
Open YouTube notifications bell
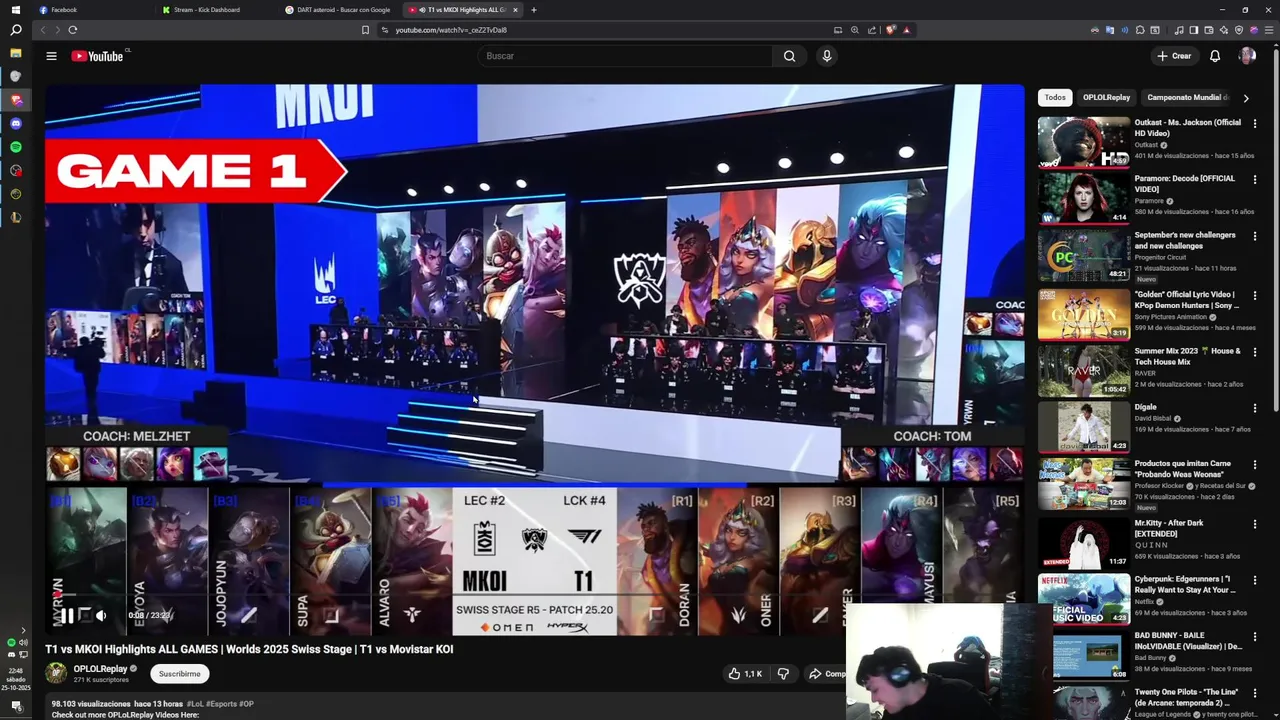[1215, 56]
